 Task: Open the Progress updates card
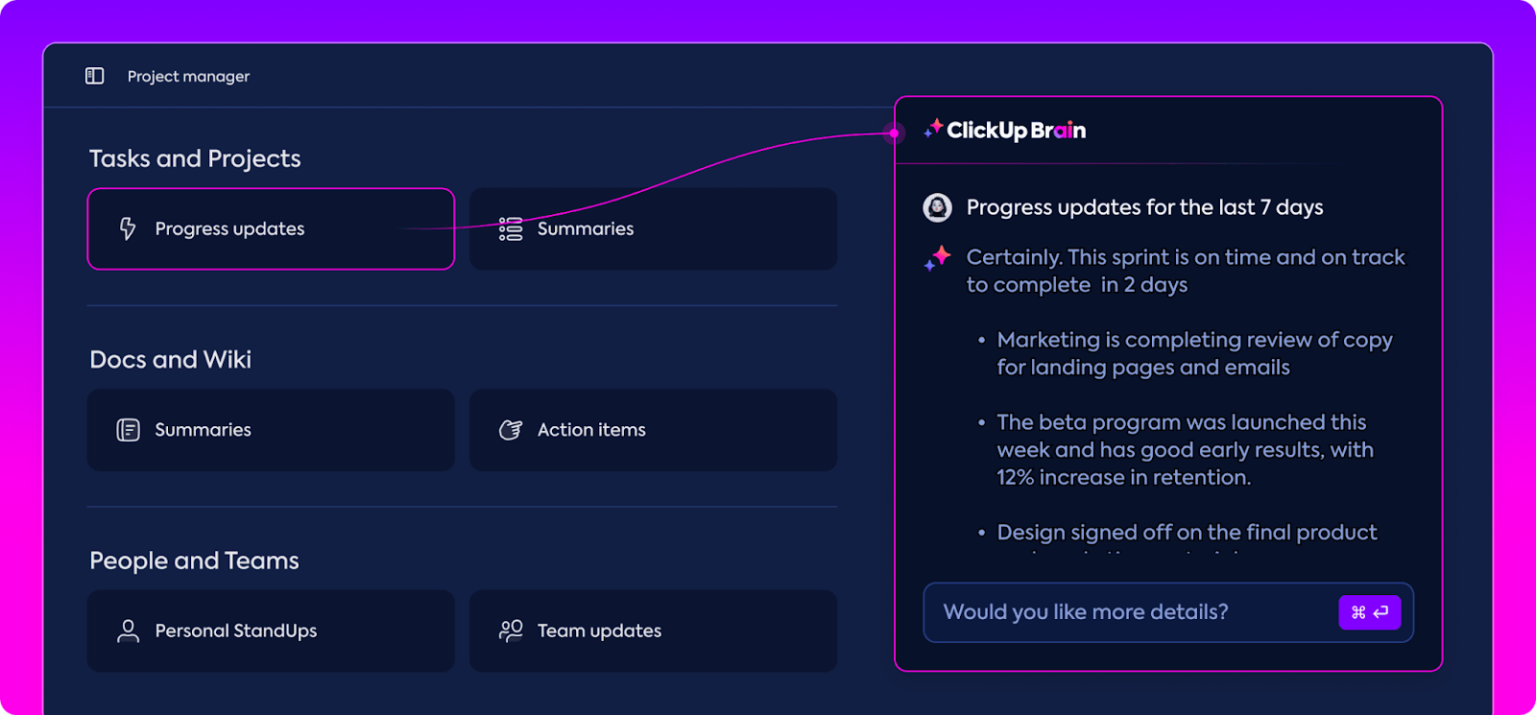tap(270, 229)
